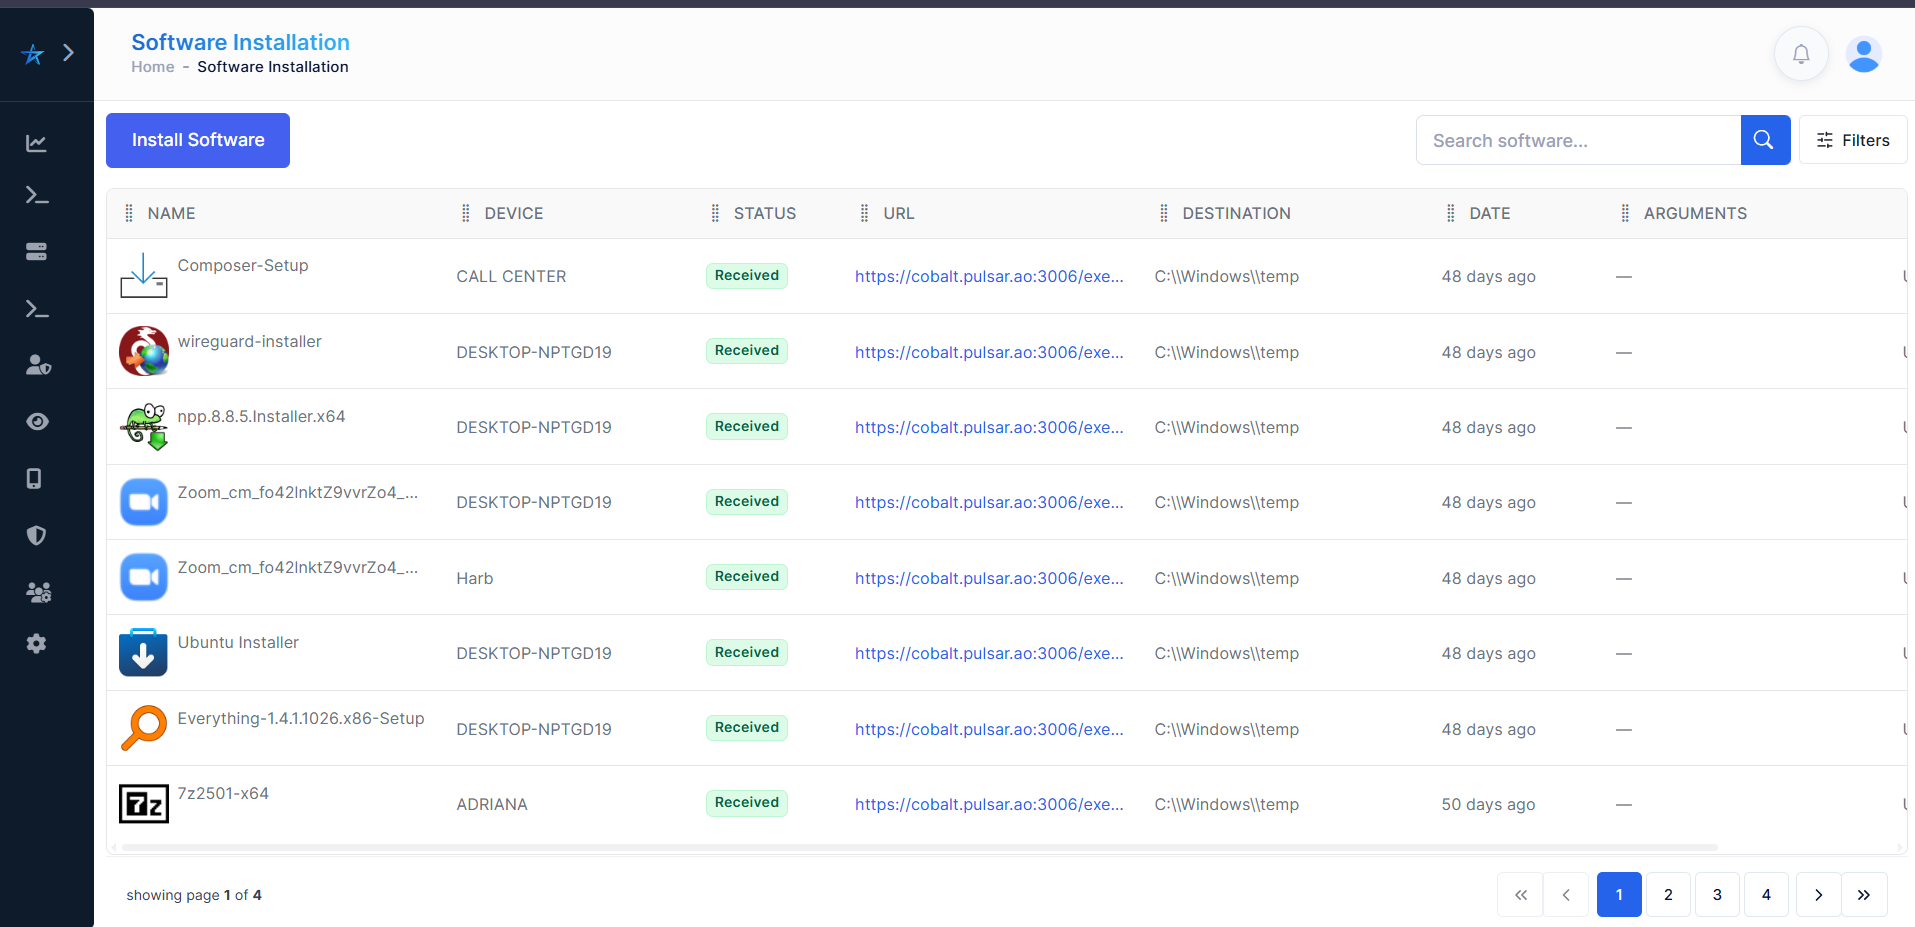Open the Composer-Setup URL link
1915x927 pixels.
tap(988, 277)
